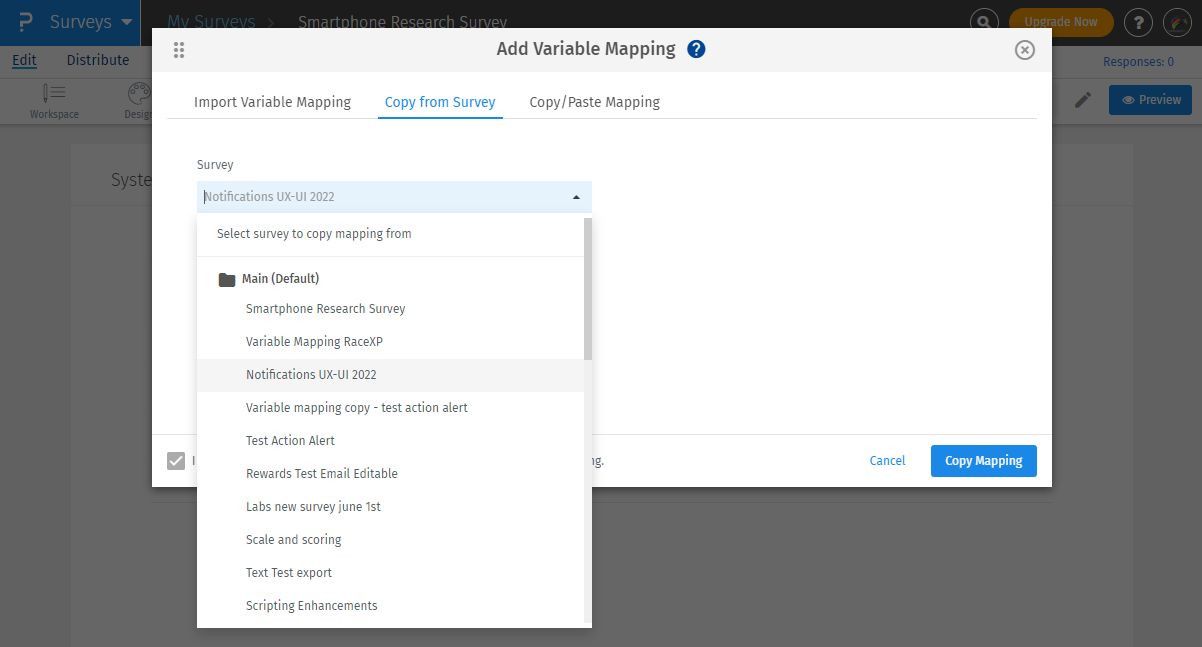Open the help question mark in header
This screenshot has width=1202, height=647.
click(1138, 22)
